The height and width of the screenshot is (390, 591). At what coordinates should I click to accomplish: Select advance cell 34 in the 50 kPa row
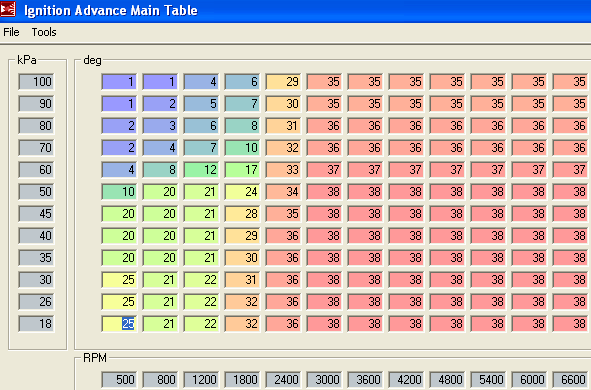tap(283, 191)
